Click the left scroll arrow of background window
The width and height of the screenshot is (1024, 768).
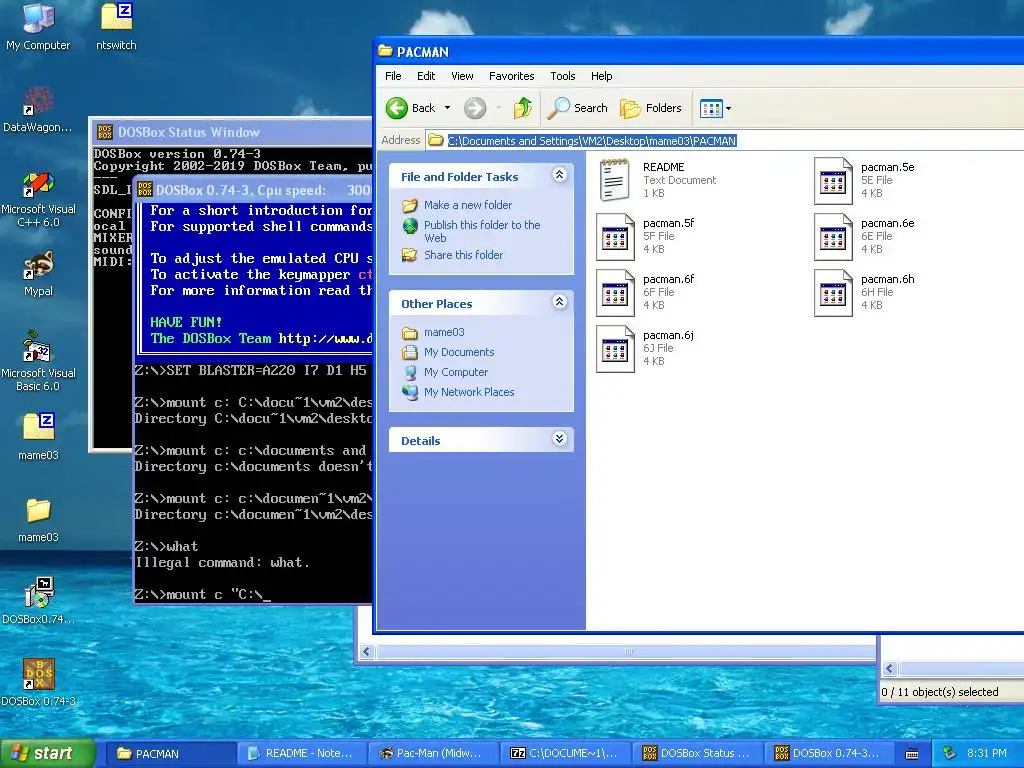(366, 652)
